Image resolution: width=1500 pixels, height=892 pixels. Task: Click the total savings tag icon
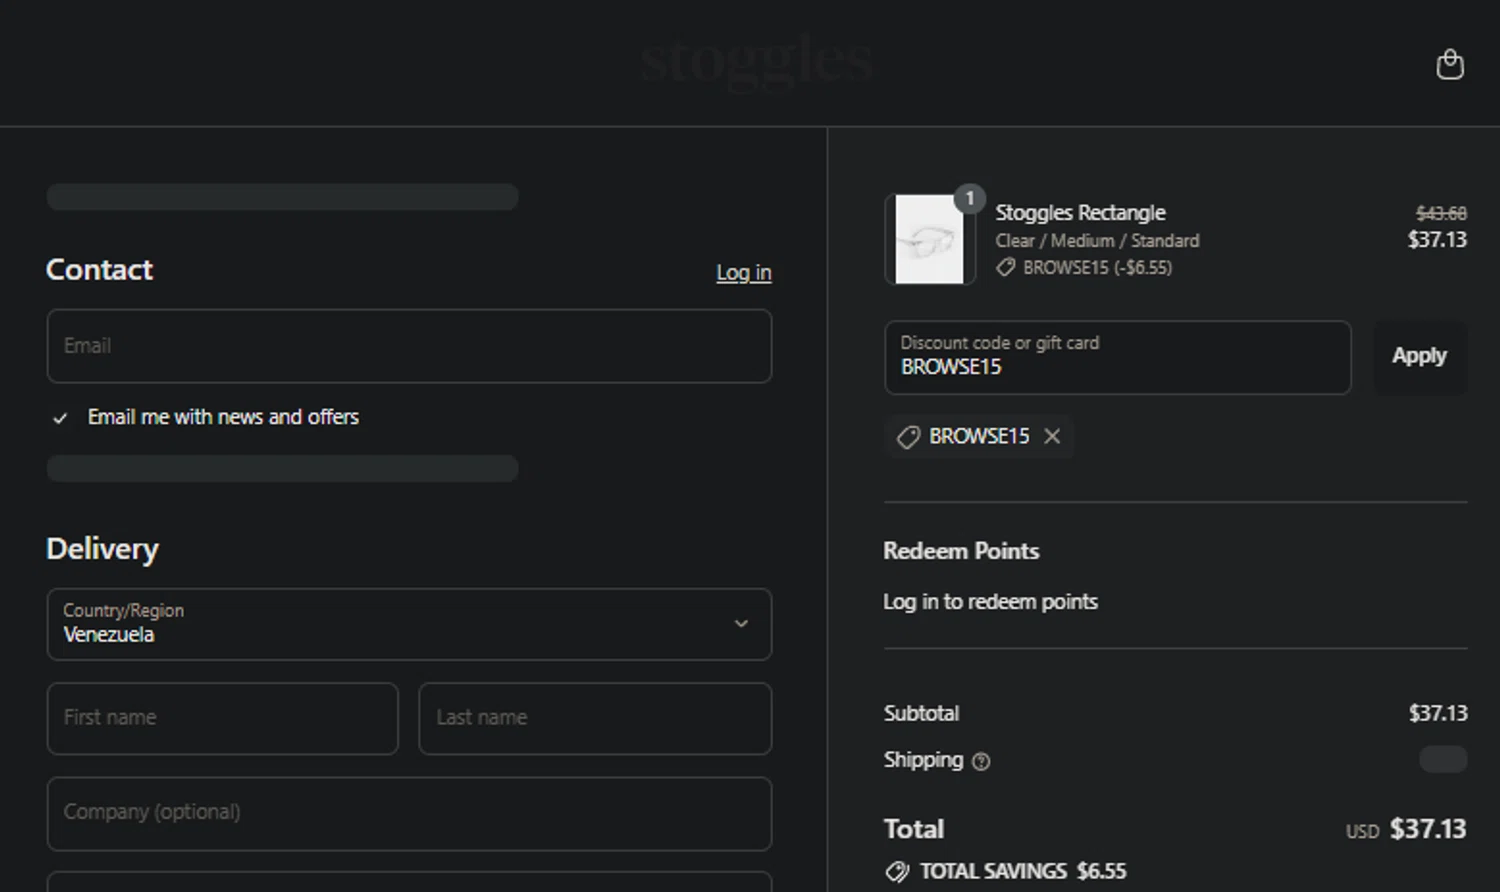pos(897,872)
